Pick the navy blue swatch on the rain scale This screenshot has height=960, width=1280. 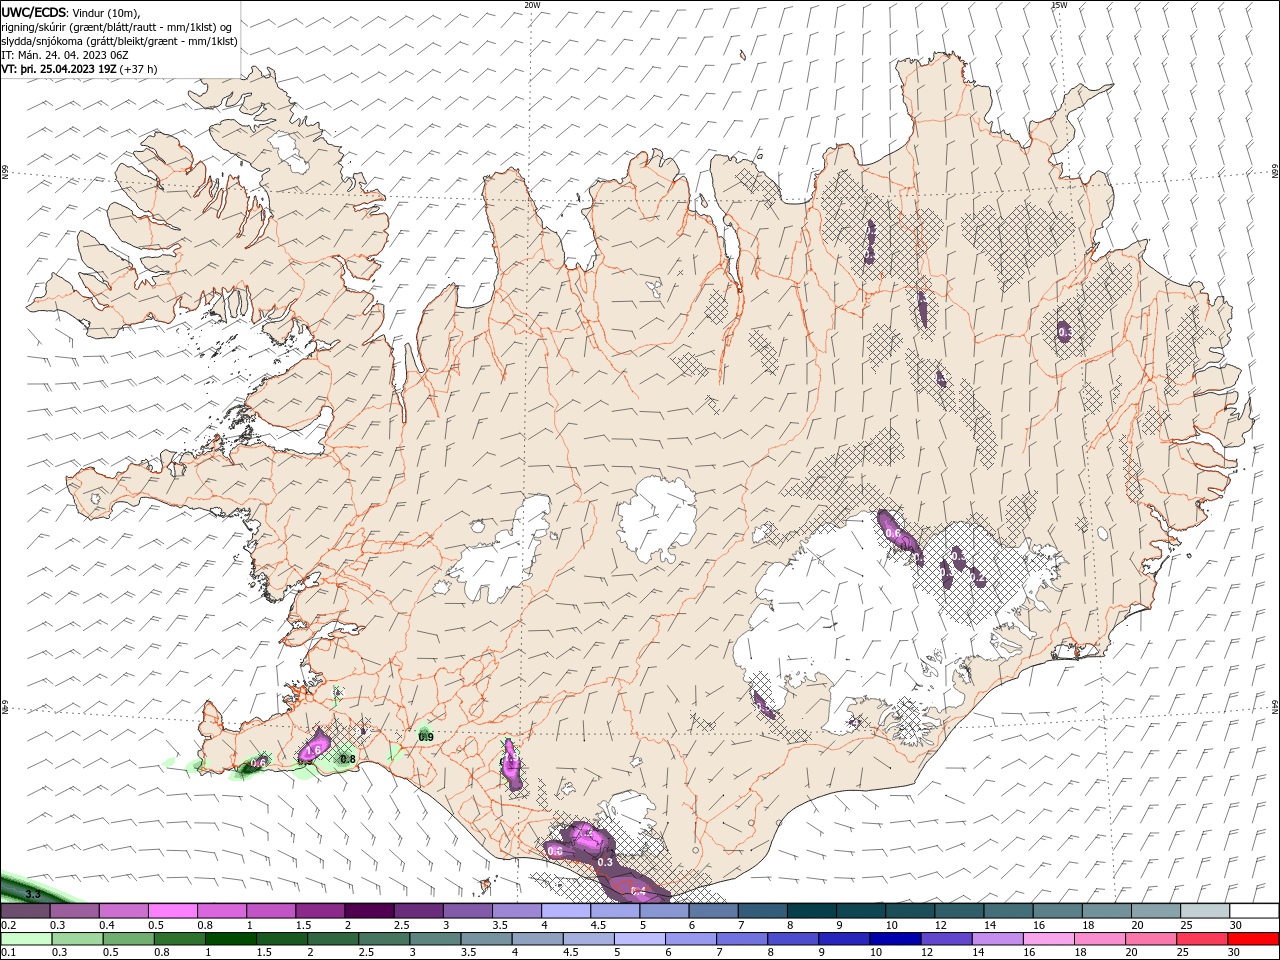click(893, 939)
